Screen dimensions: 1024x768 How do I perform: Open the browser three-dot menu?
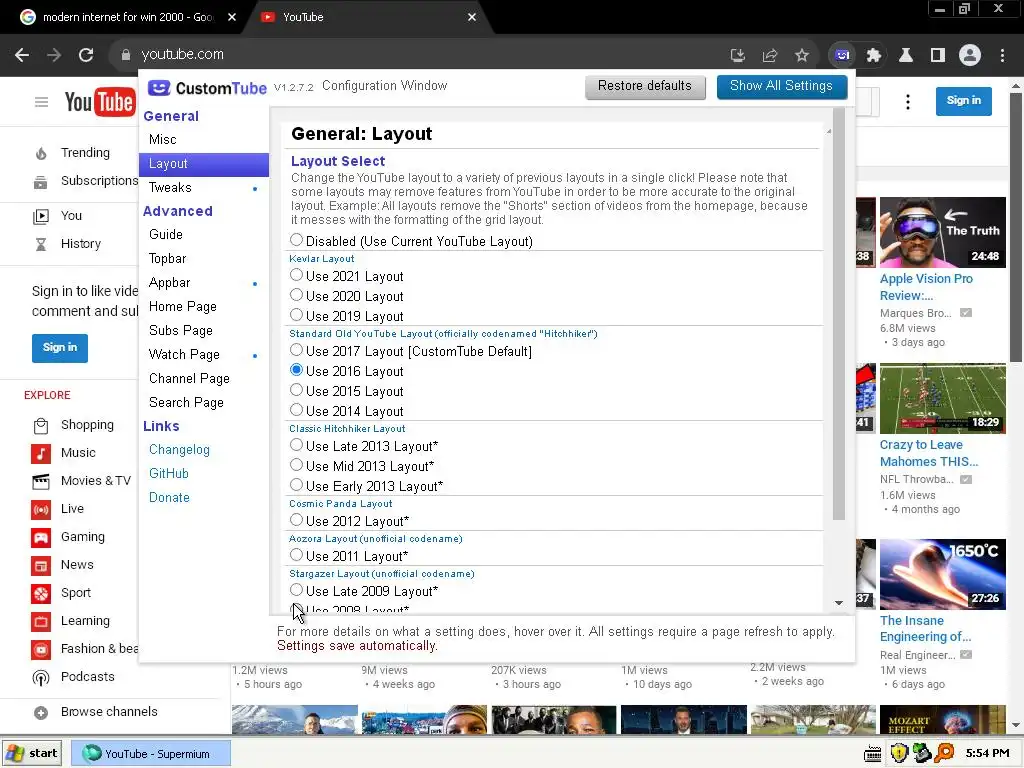coord(1002,56)
